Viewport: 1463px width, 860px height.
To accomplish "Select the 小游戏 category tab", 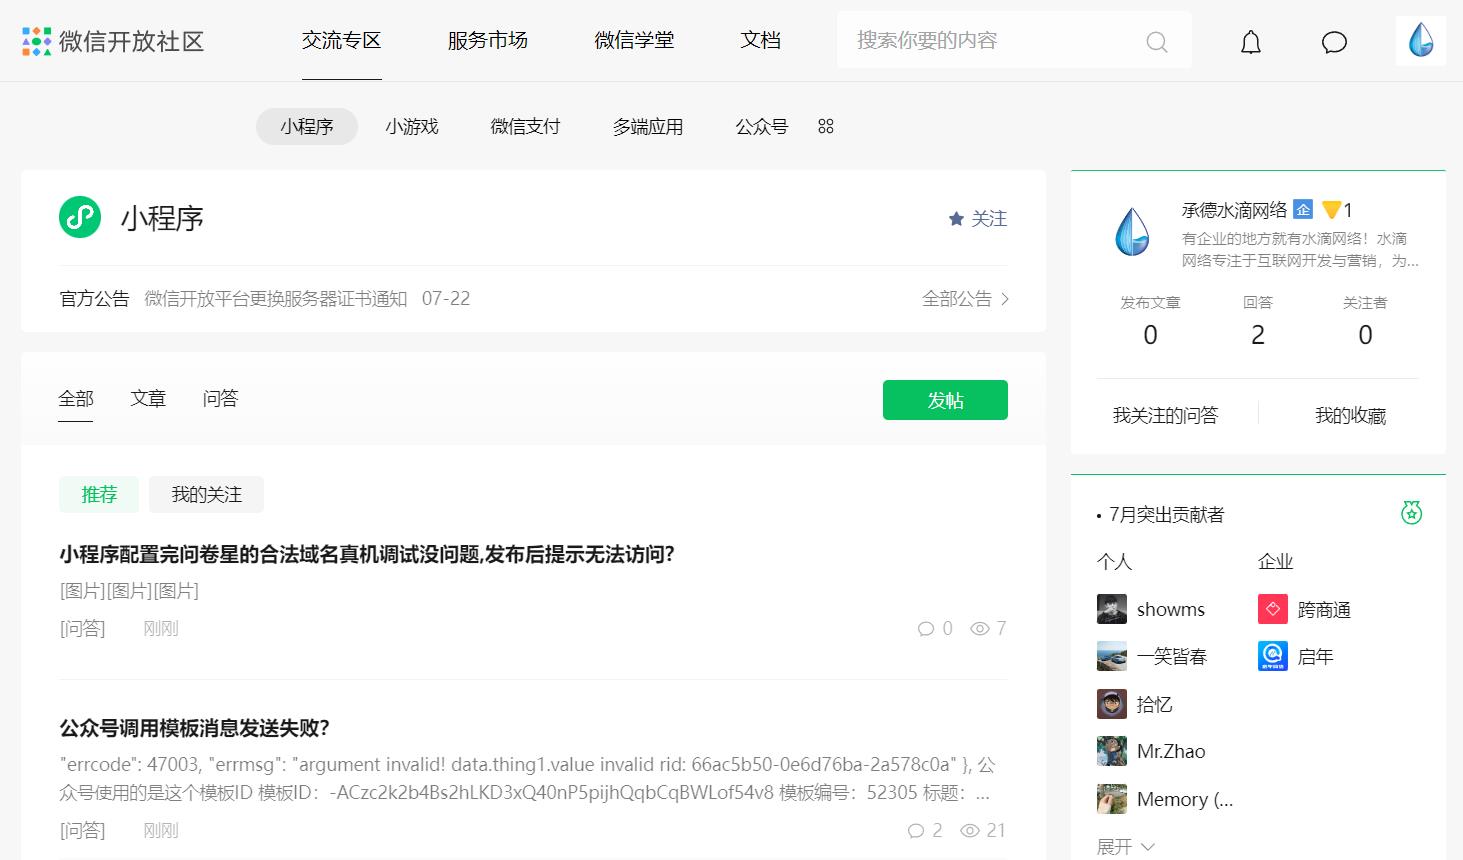I will tap(412, 126).
